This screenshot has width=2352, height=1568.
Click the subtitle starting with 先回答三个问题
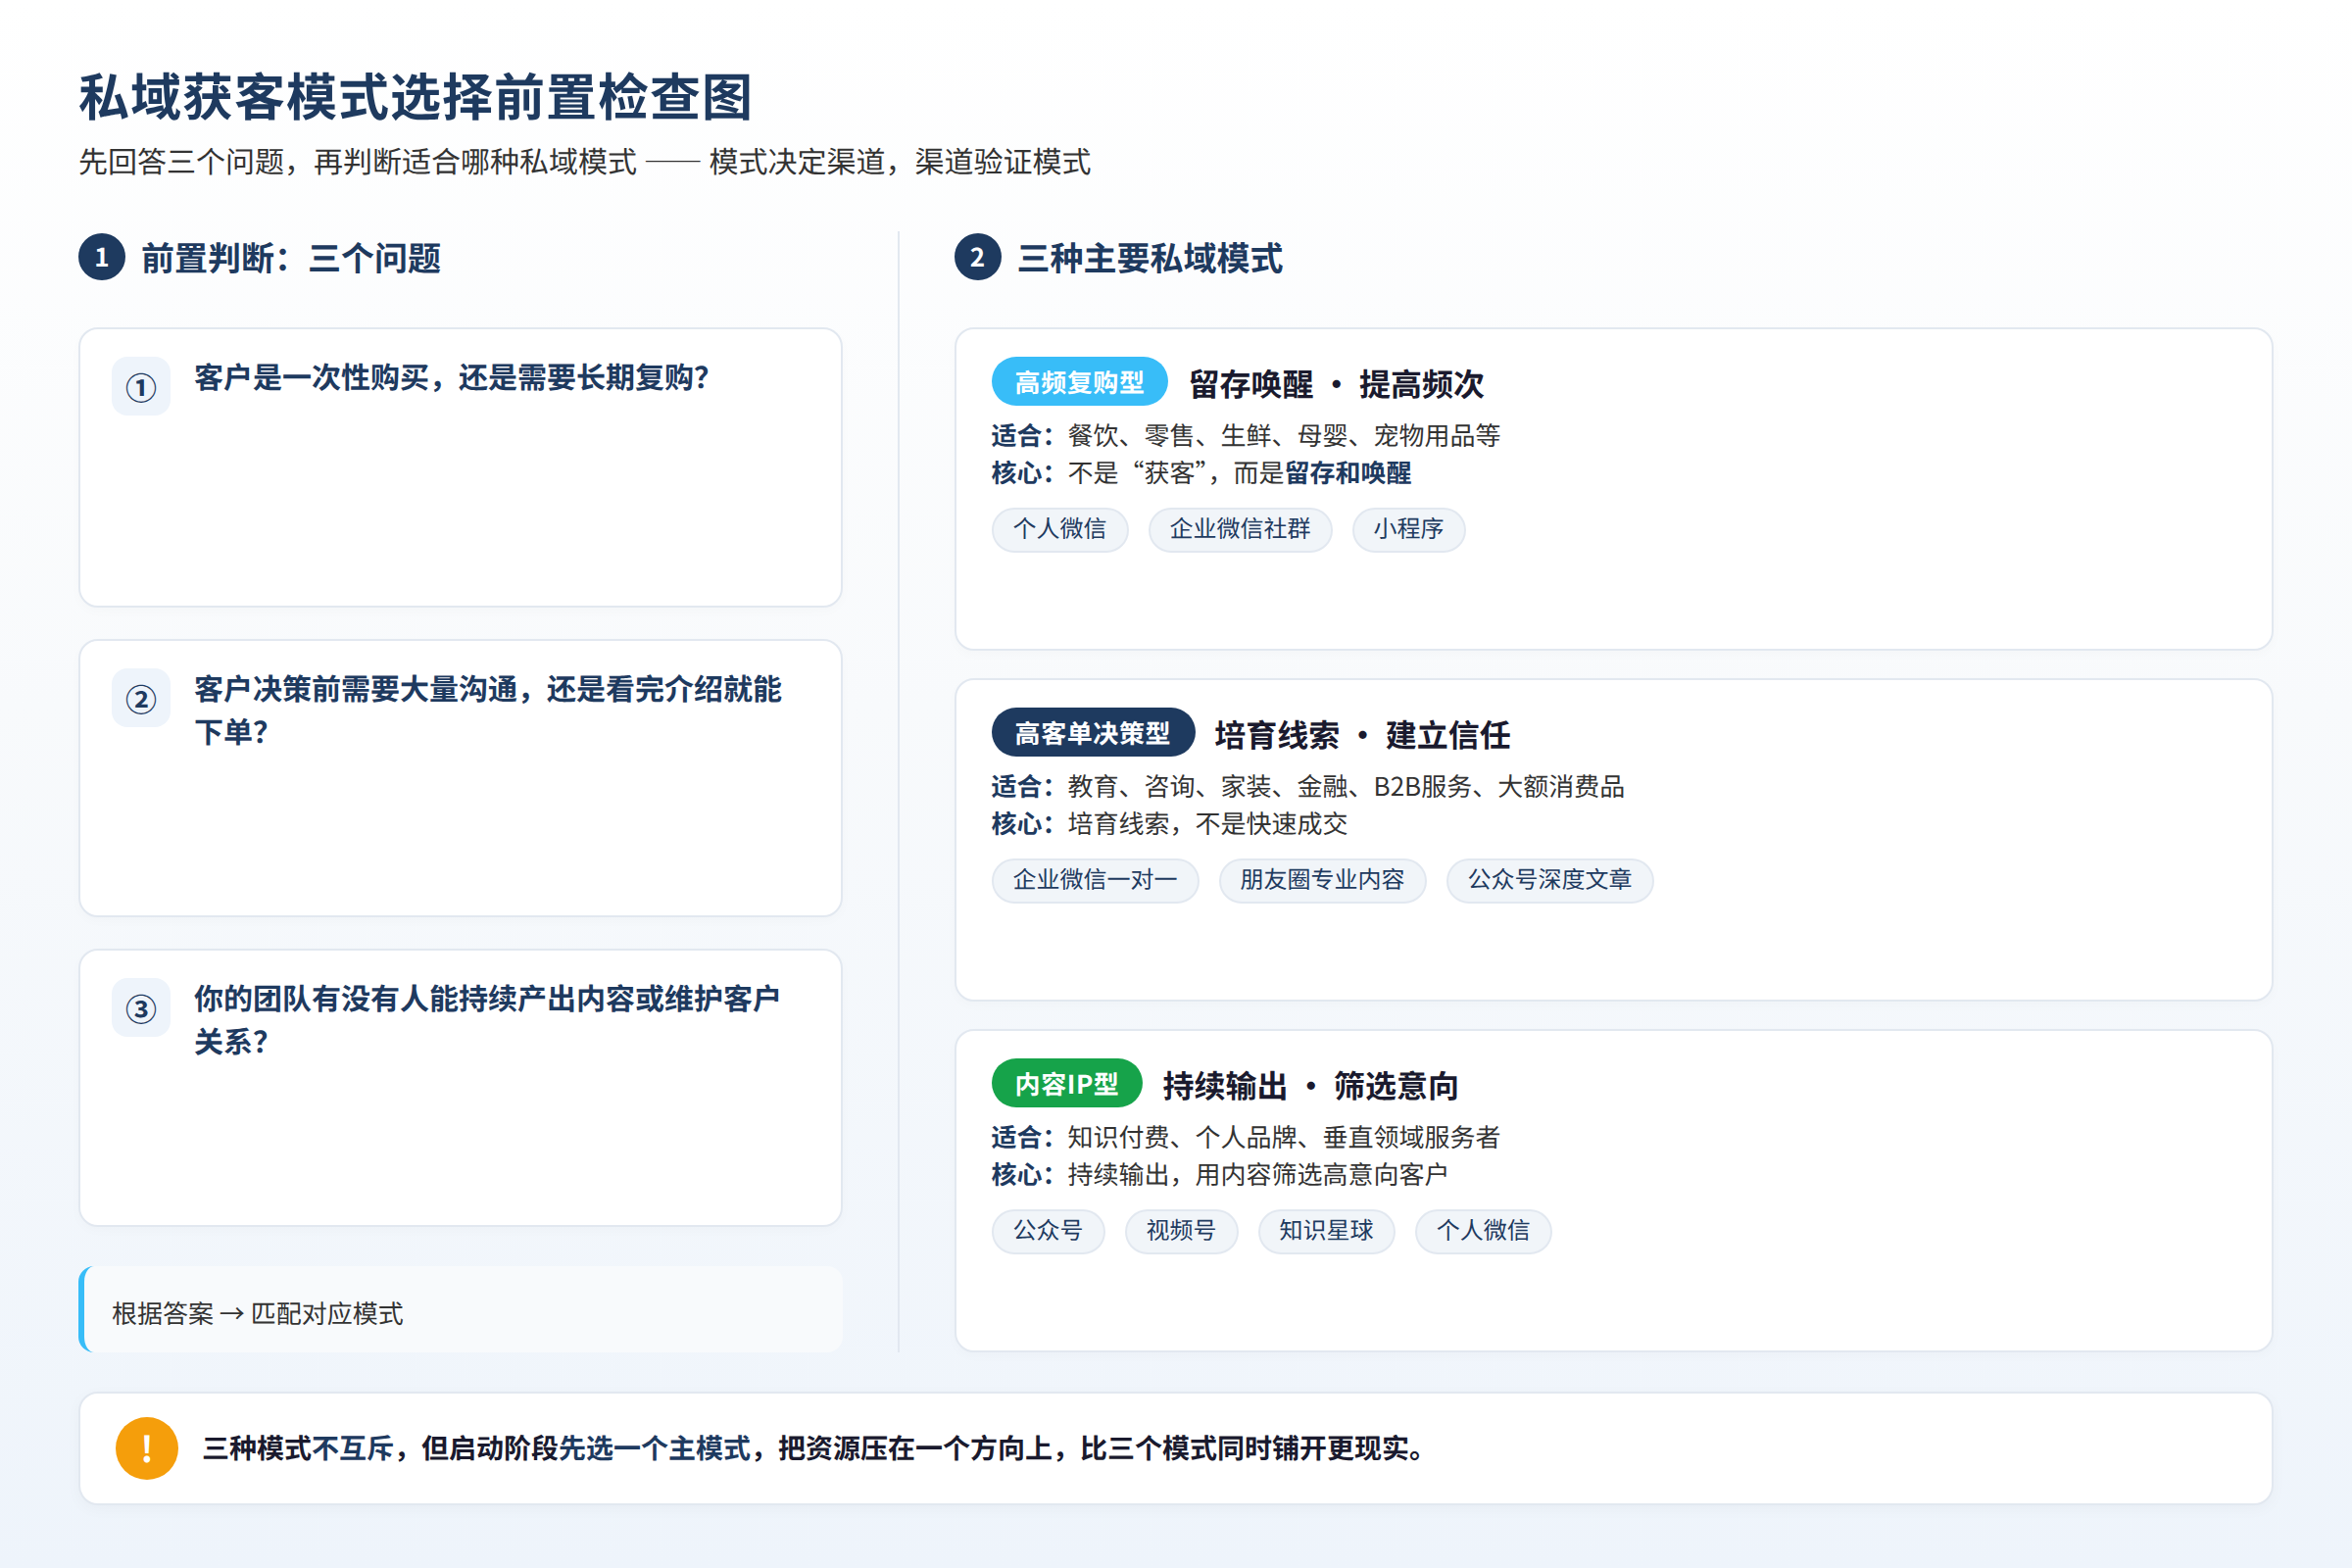coord(584,162)
